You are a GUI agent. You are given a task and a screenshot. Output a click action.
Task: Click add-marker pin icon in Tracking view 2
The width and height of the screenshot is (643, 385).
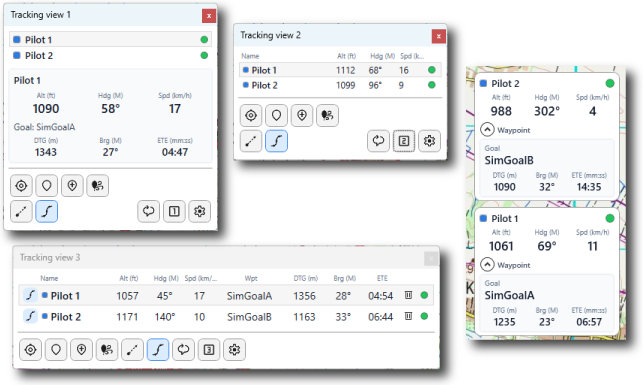tap(302, 116)
